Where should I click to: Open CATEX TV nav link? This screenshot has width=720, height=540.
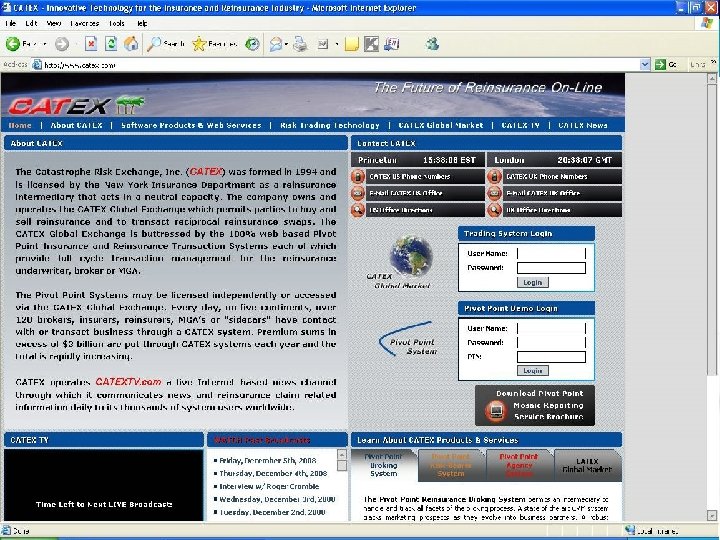[x=520, y=125]
